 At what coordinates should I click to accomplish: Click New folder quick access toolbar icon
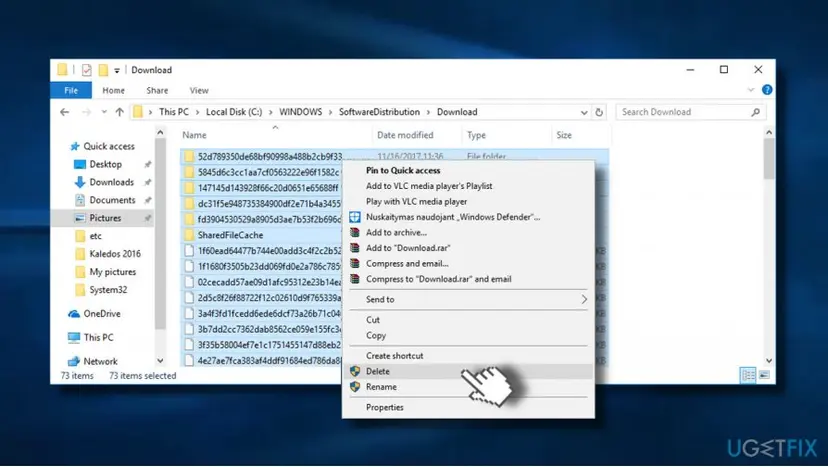(x=104, y=70)
